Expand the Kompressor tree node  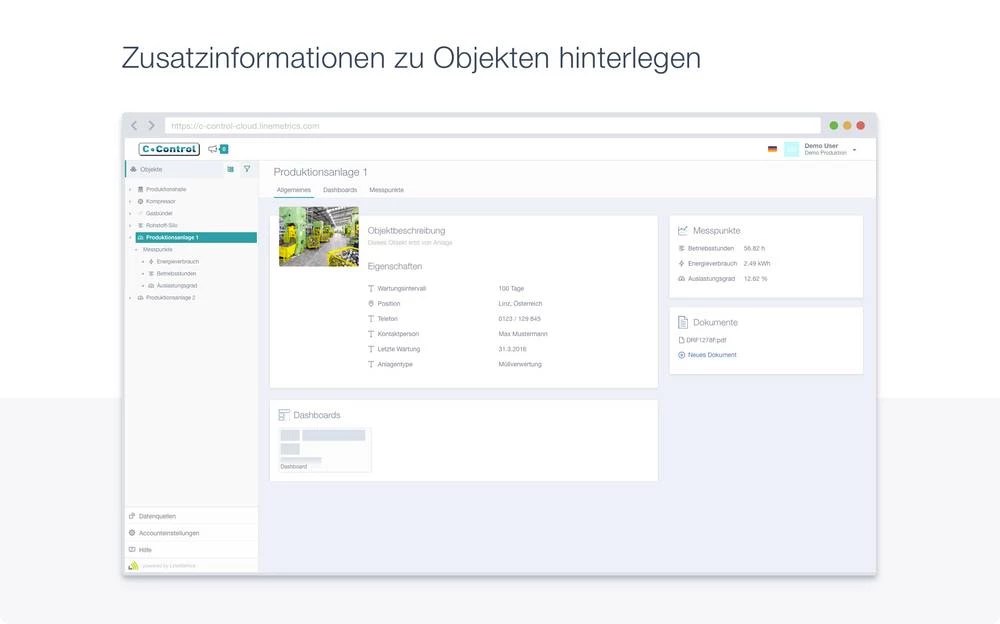click(130, 201)
